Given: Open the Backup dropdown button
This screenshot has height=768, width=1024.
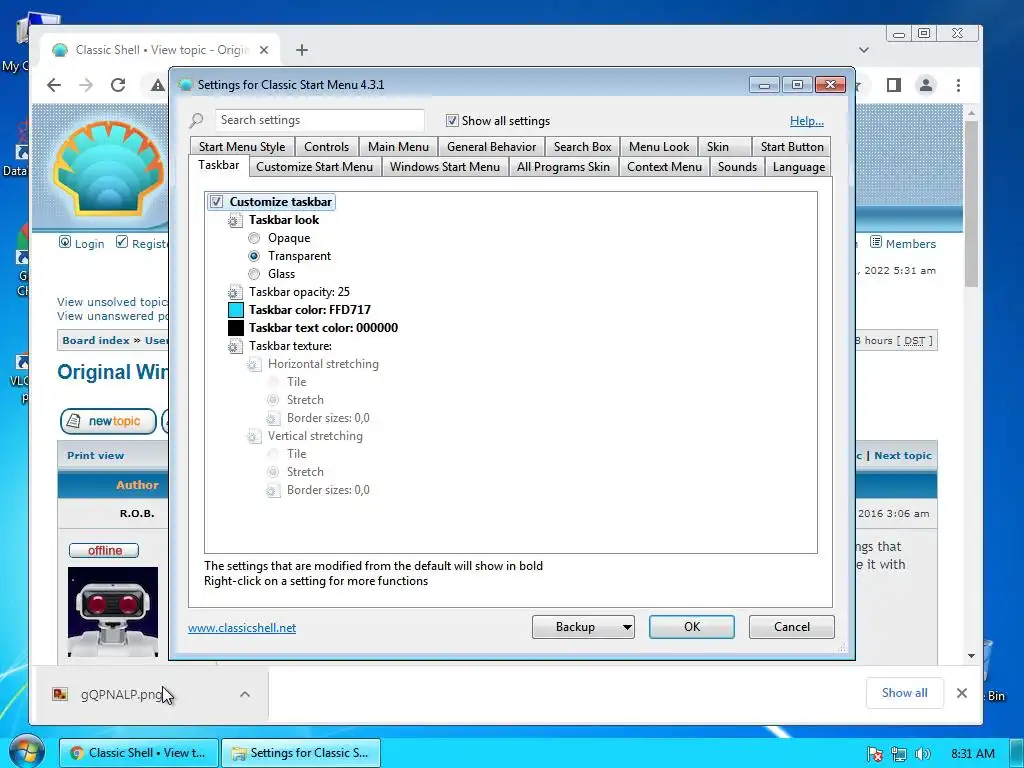Looking at the screenshot, I should click(x=583, y=627).
